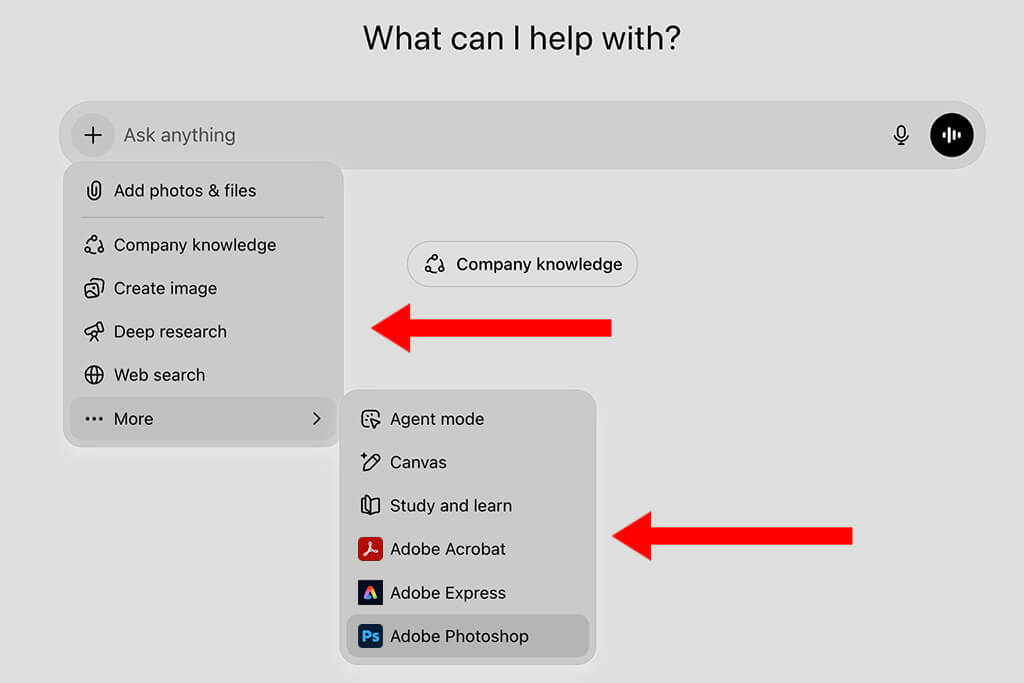Open Canvas label from the submenu
Viewport: 1024px width, 683px height.
418,462
